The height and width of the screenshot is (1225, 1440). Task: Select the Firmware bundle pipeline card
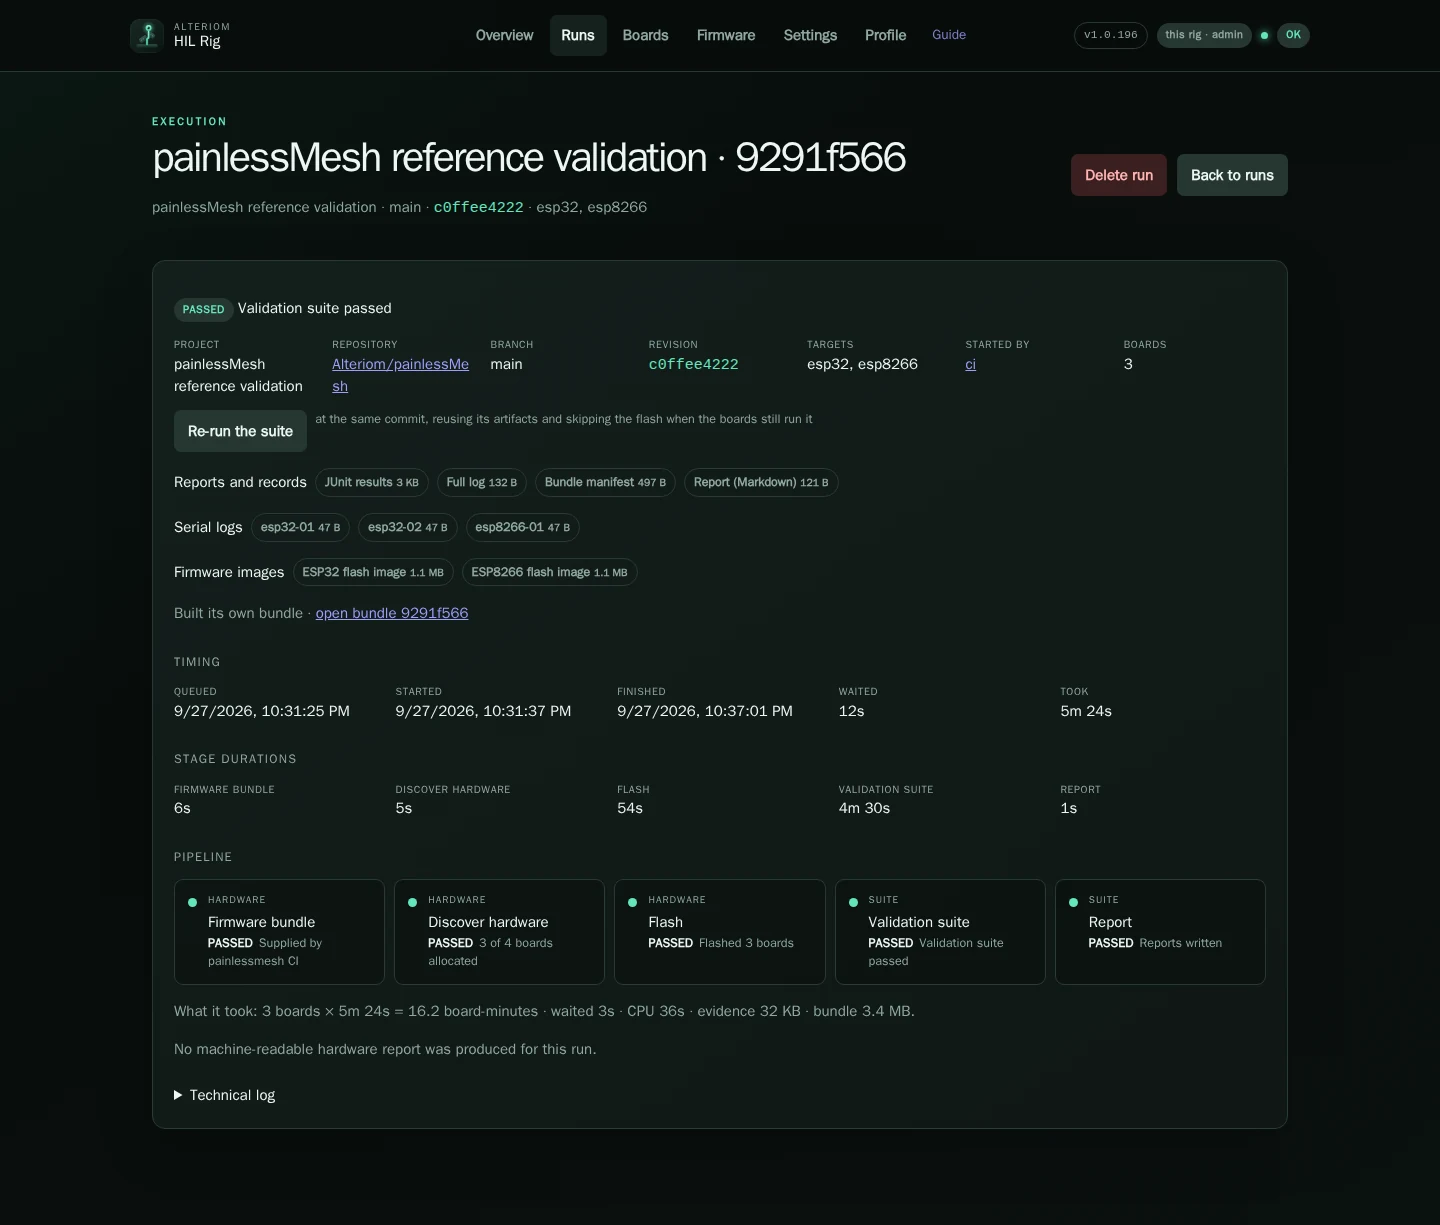click(x=279, y=932)
